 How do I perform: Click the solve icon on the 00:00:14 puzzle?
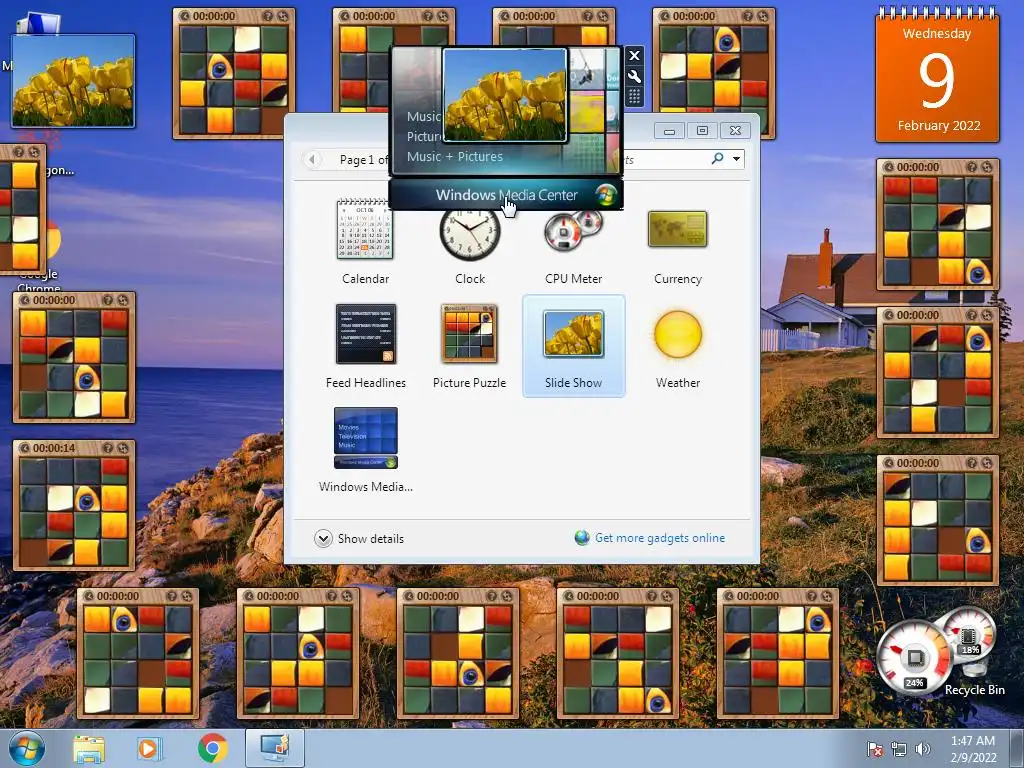[x=123, y=448]
